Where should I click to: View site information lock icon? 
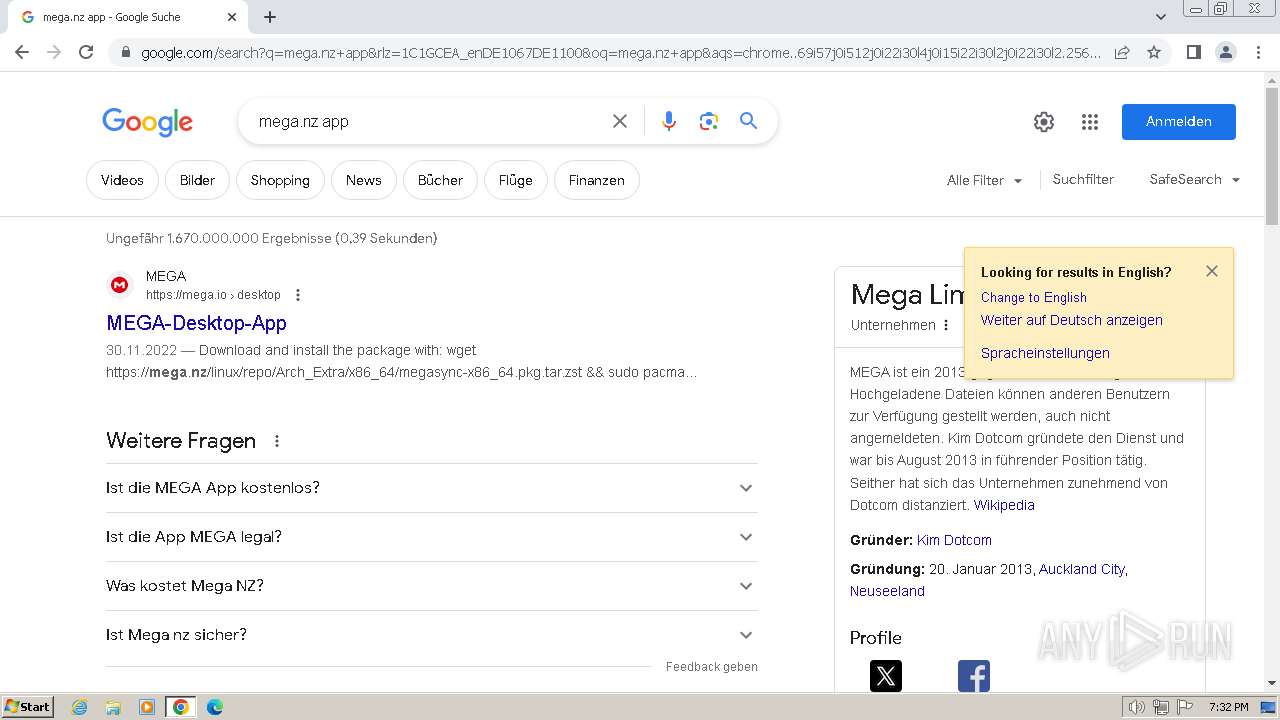[126, 52]
